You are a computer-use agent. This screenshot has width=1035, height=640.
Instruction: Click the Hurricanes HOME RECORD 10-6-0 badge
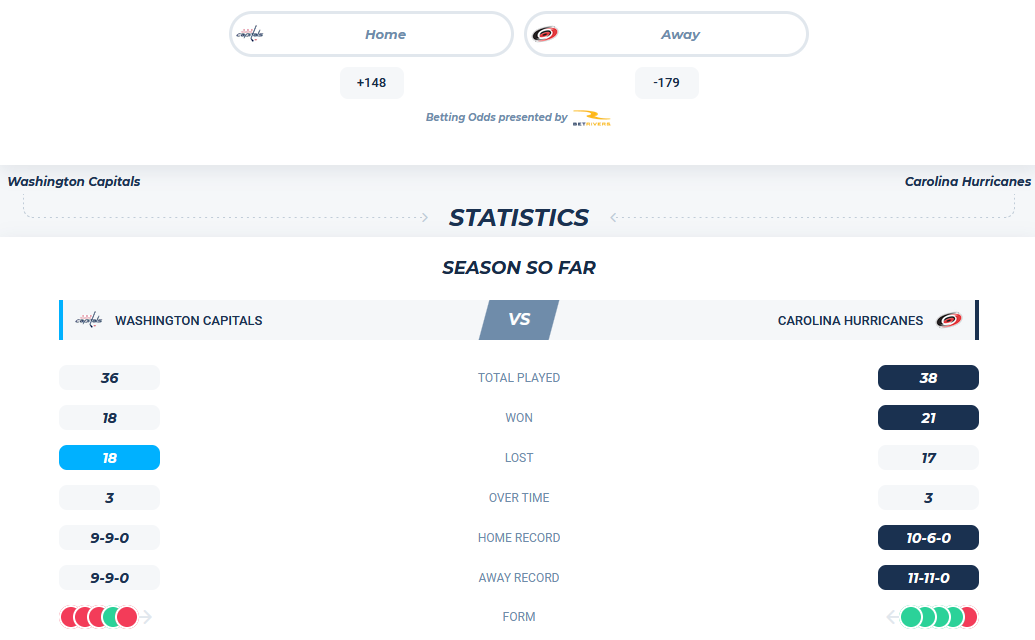click(928, 538)
